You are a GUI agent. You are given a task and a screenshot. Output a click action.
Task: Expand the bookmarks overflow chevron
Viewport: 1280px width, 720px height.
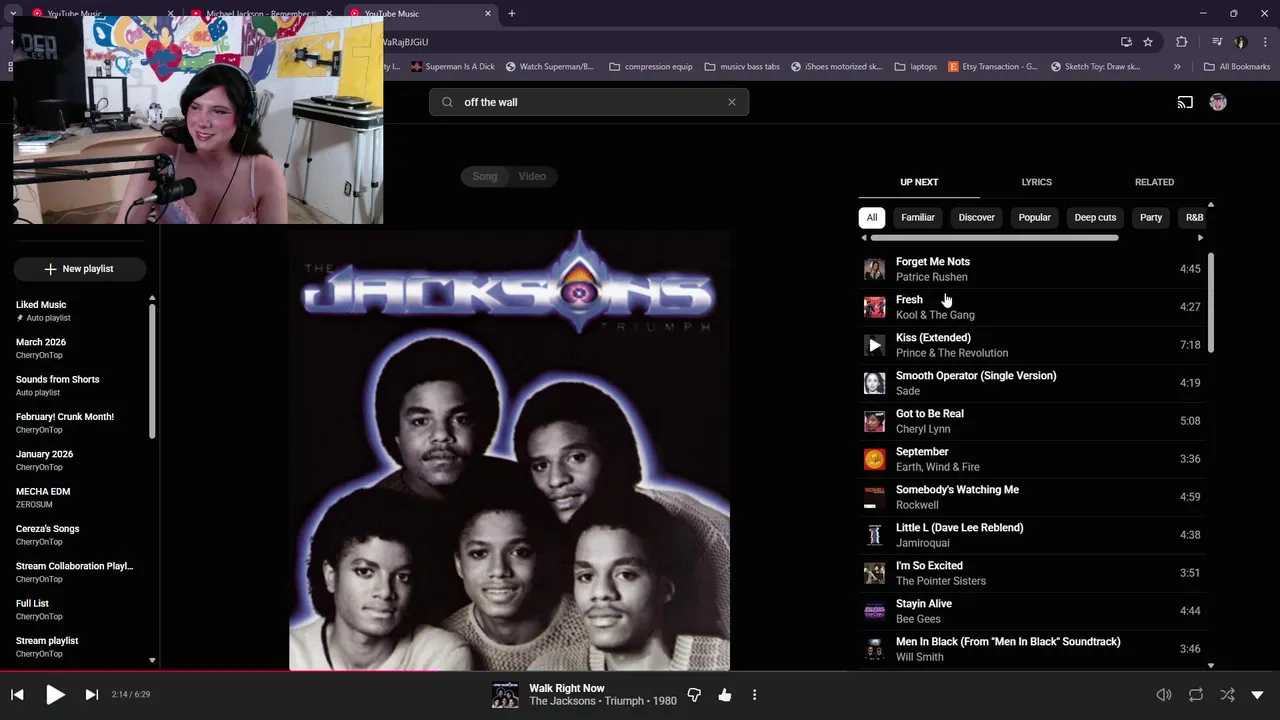(1177, 67)
